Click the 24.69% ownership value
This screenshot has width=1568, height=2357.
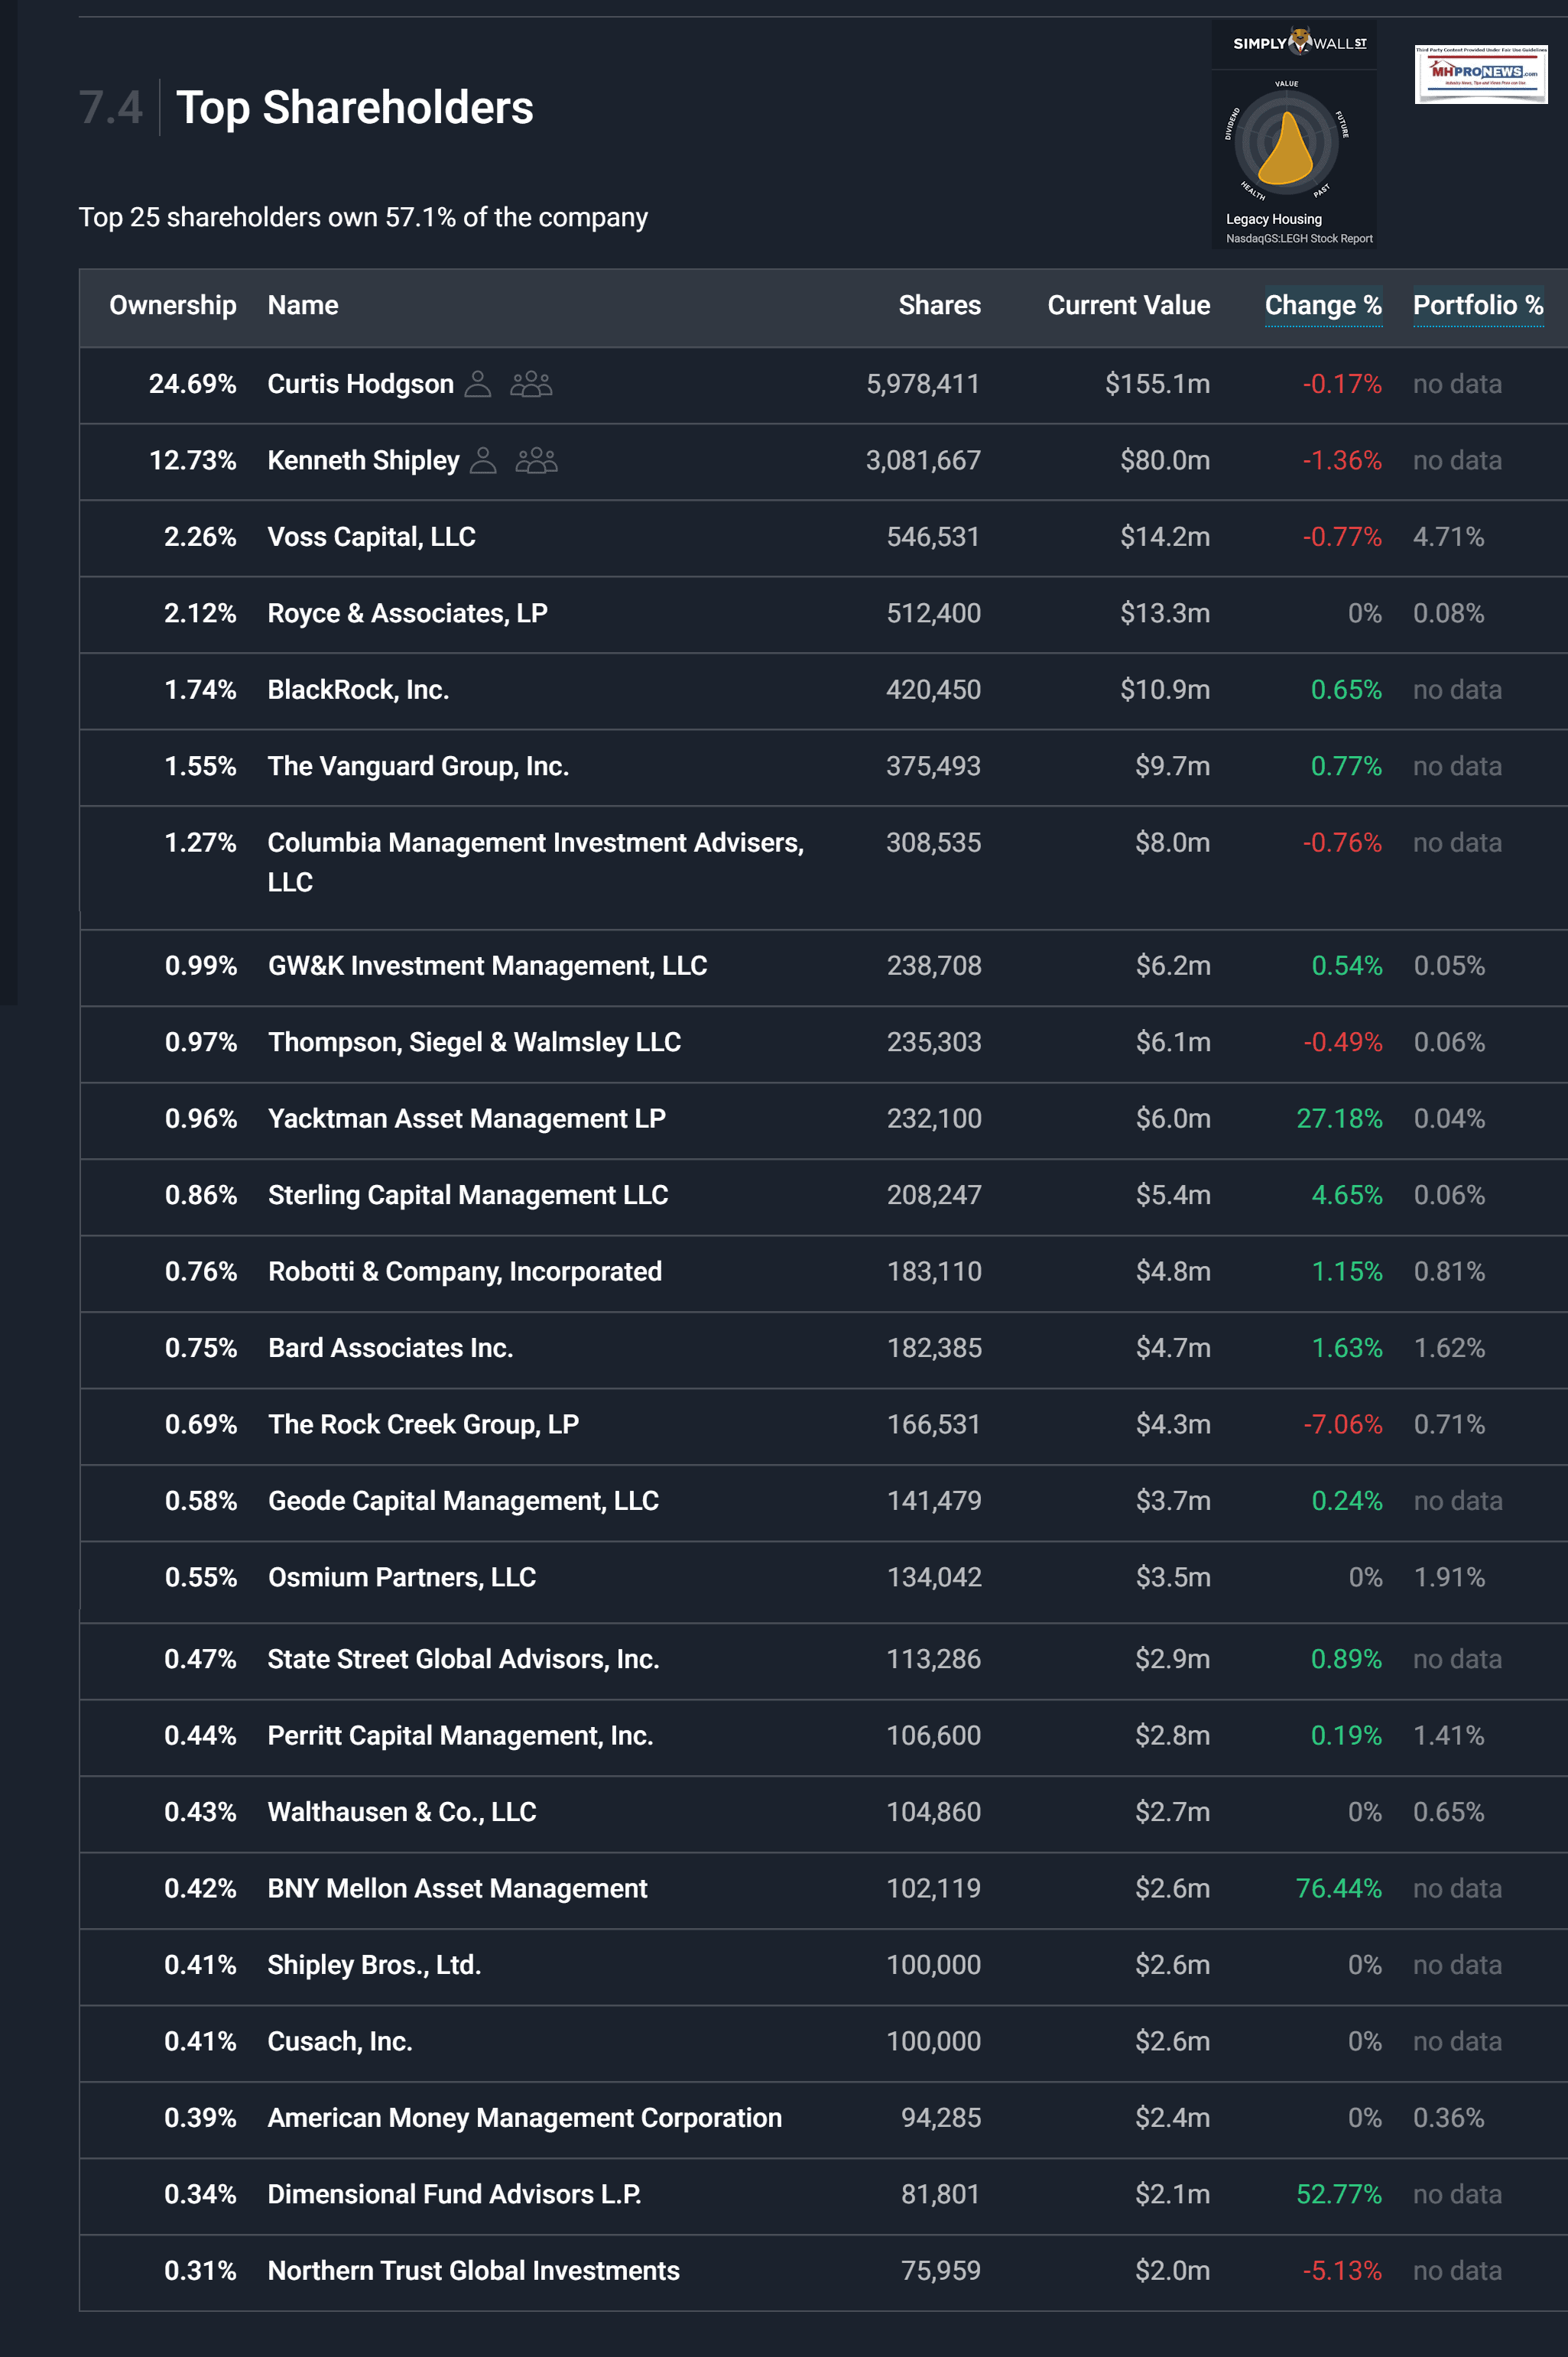click(x=193, y=384)
